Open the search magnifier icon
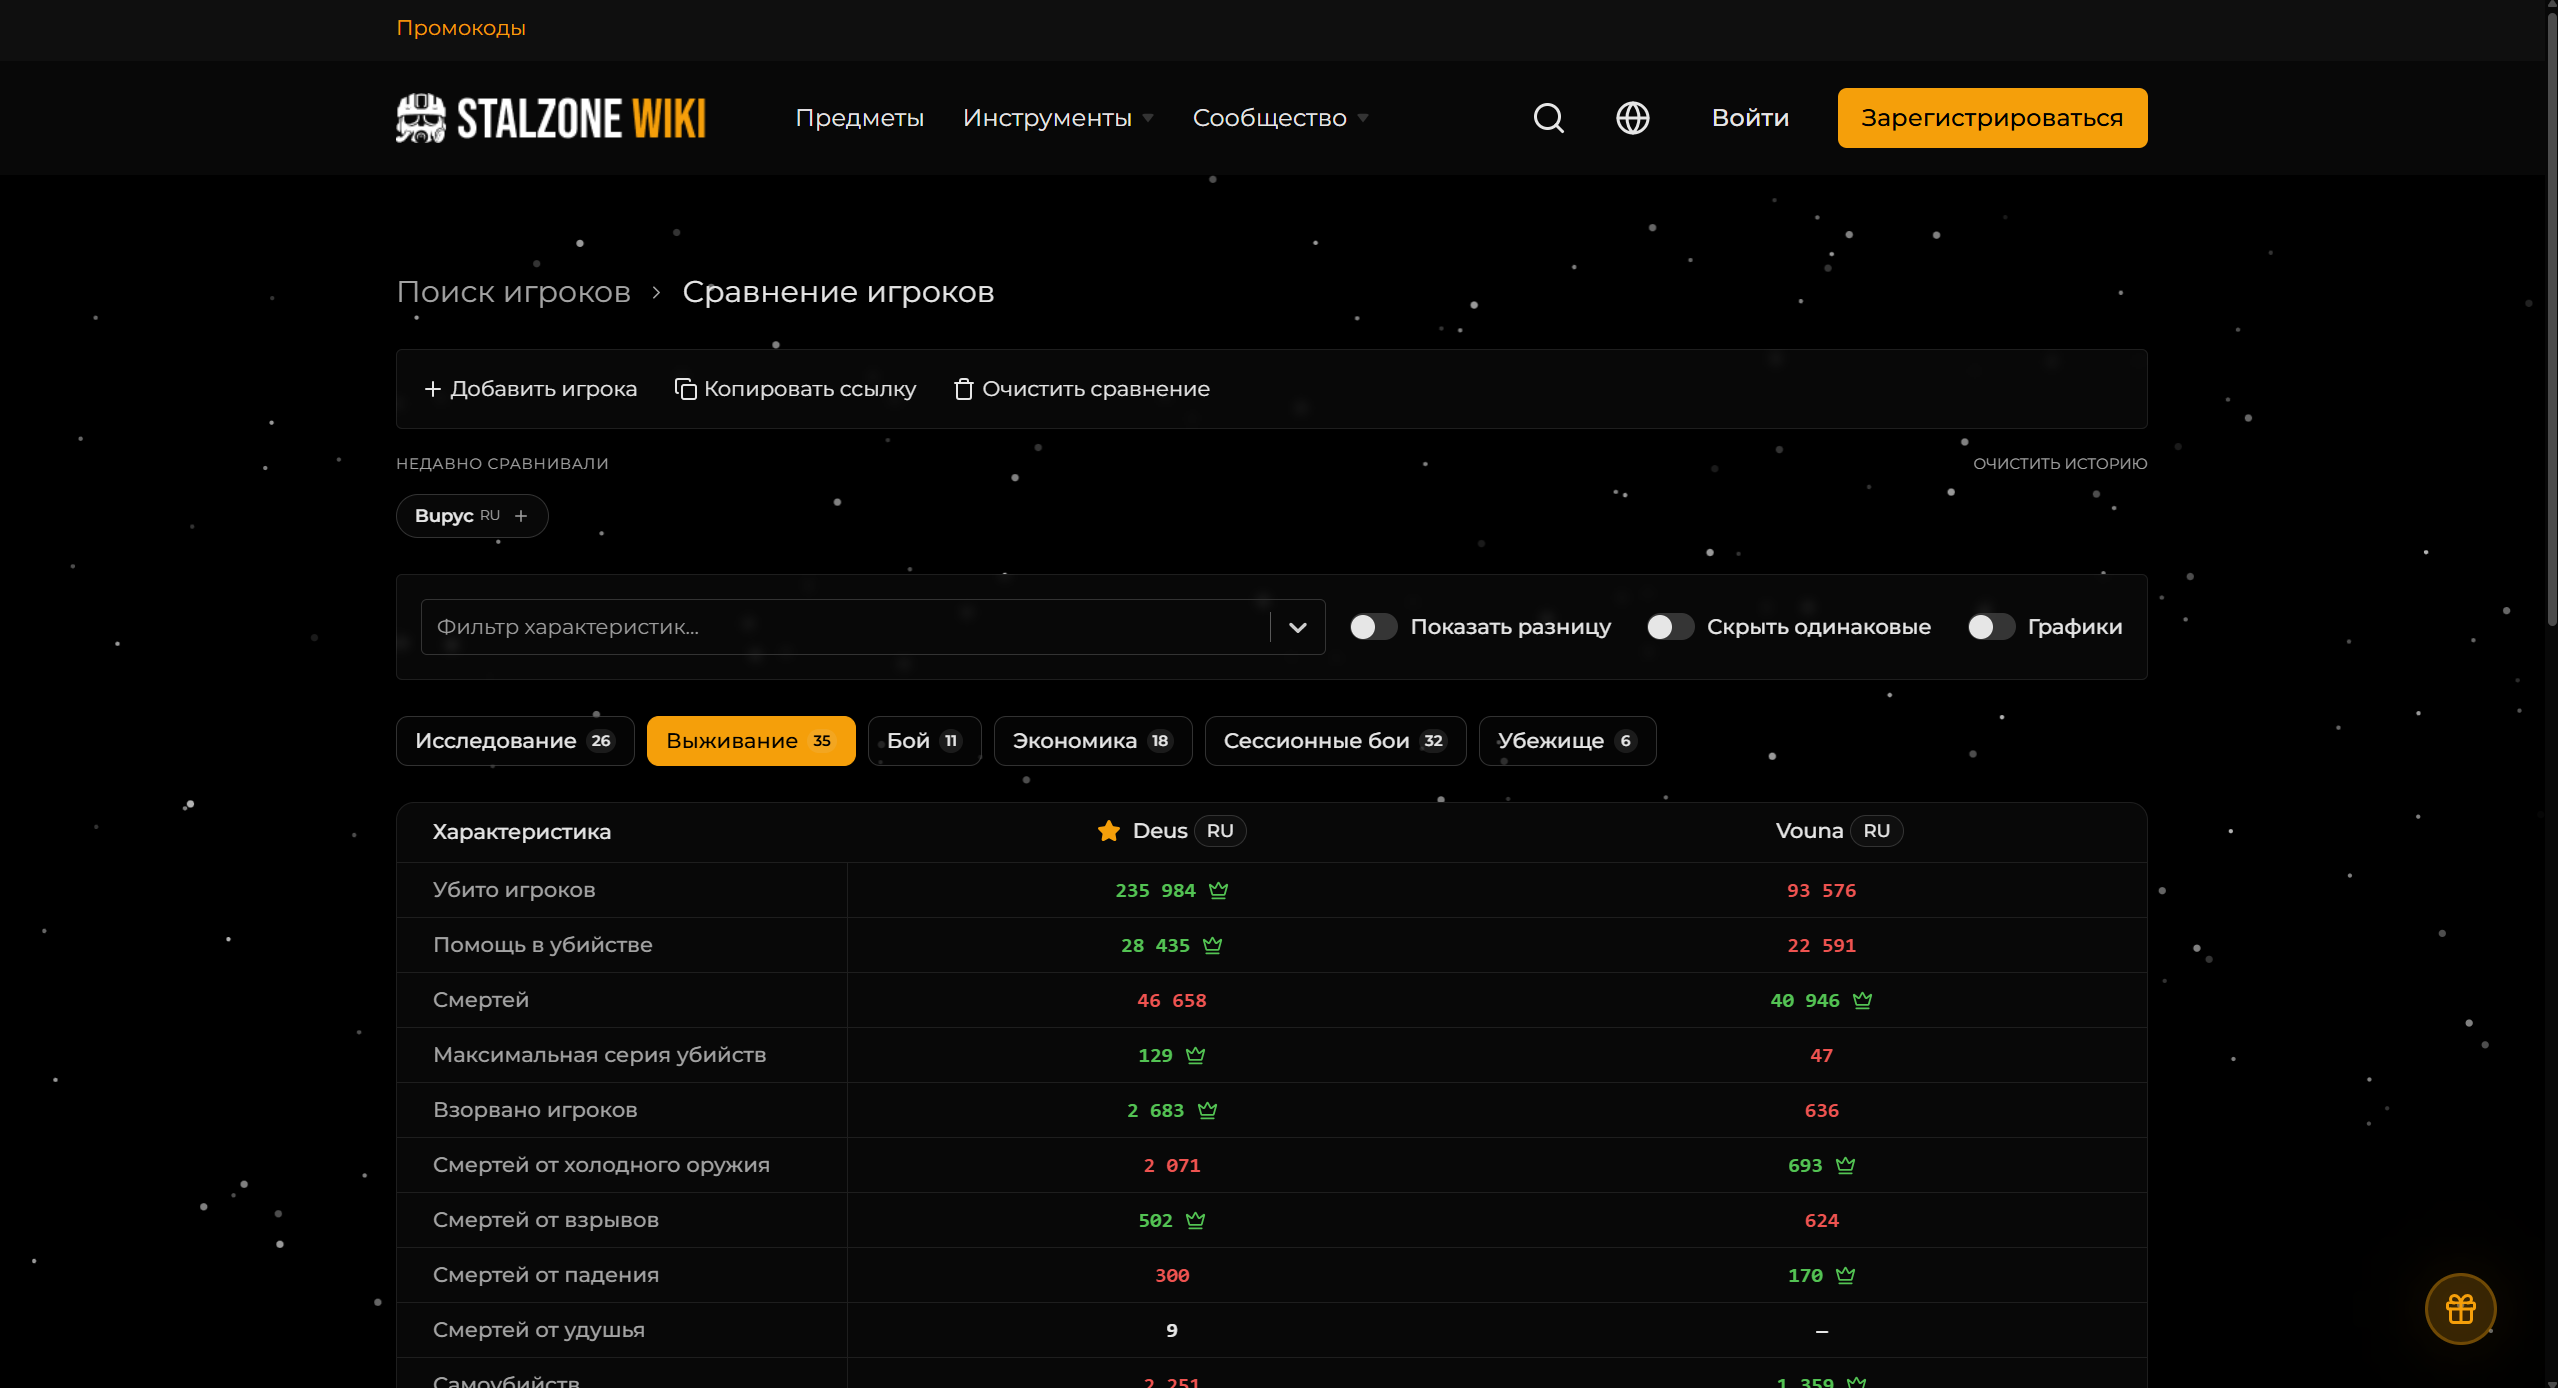 coord(1548,118)
